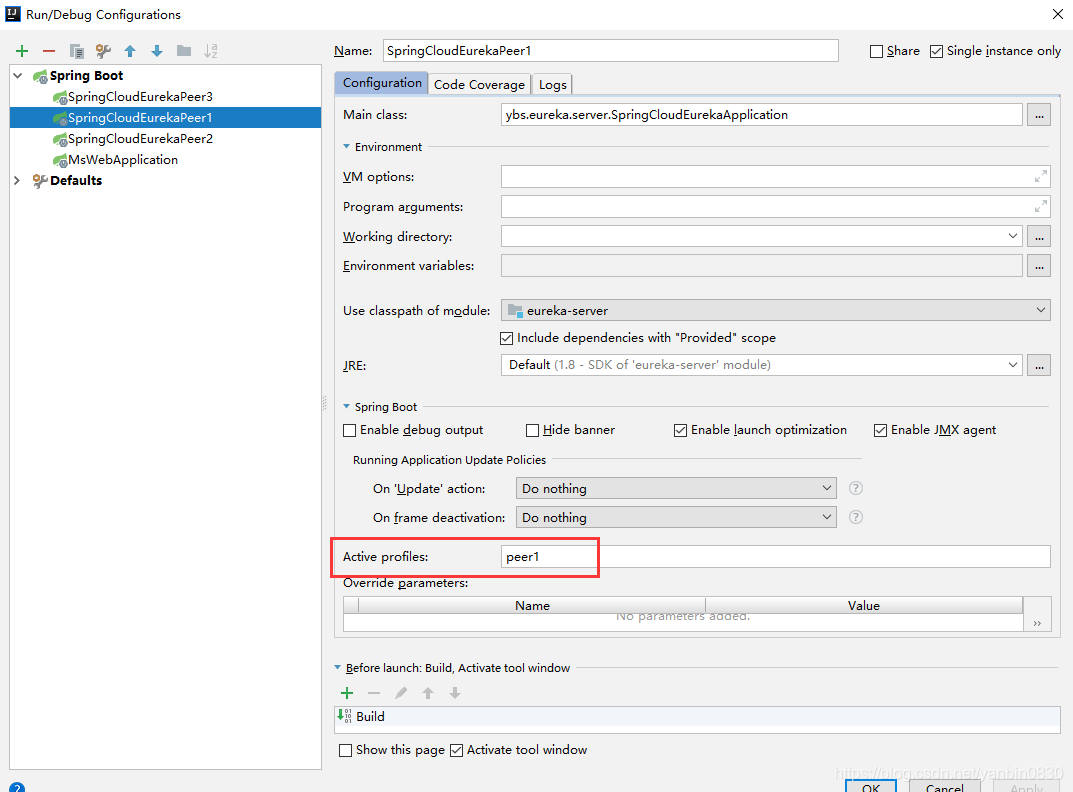This screenshot has height=792, width=1073.
Task: Focus the Active profiles field
Action: pos(775,557)
